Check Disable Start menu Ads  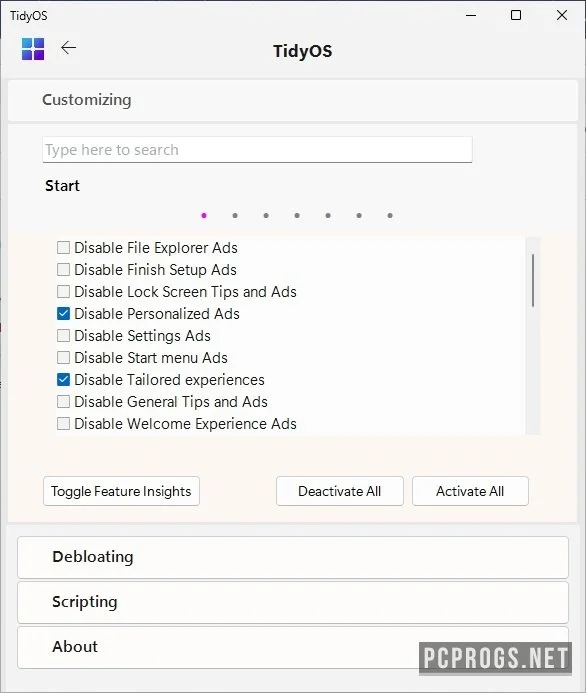[64, 358]
